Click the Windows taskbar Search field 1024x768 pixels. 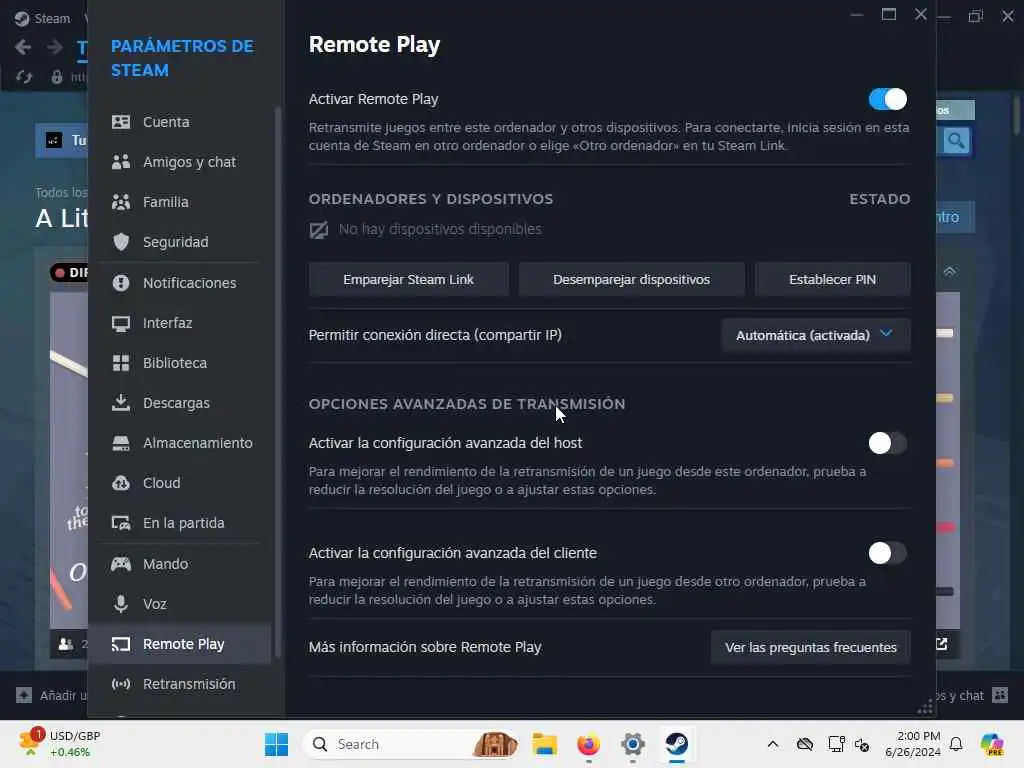coord(411,744)
